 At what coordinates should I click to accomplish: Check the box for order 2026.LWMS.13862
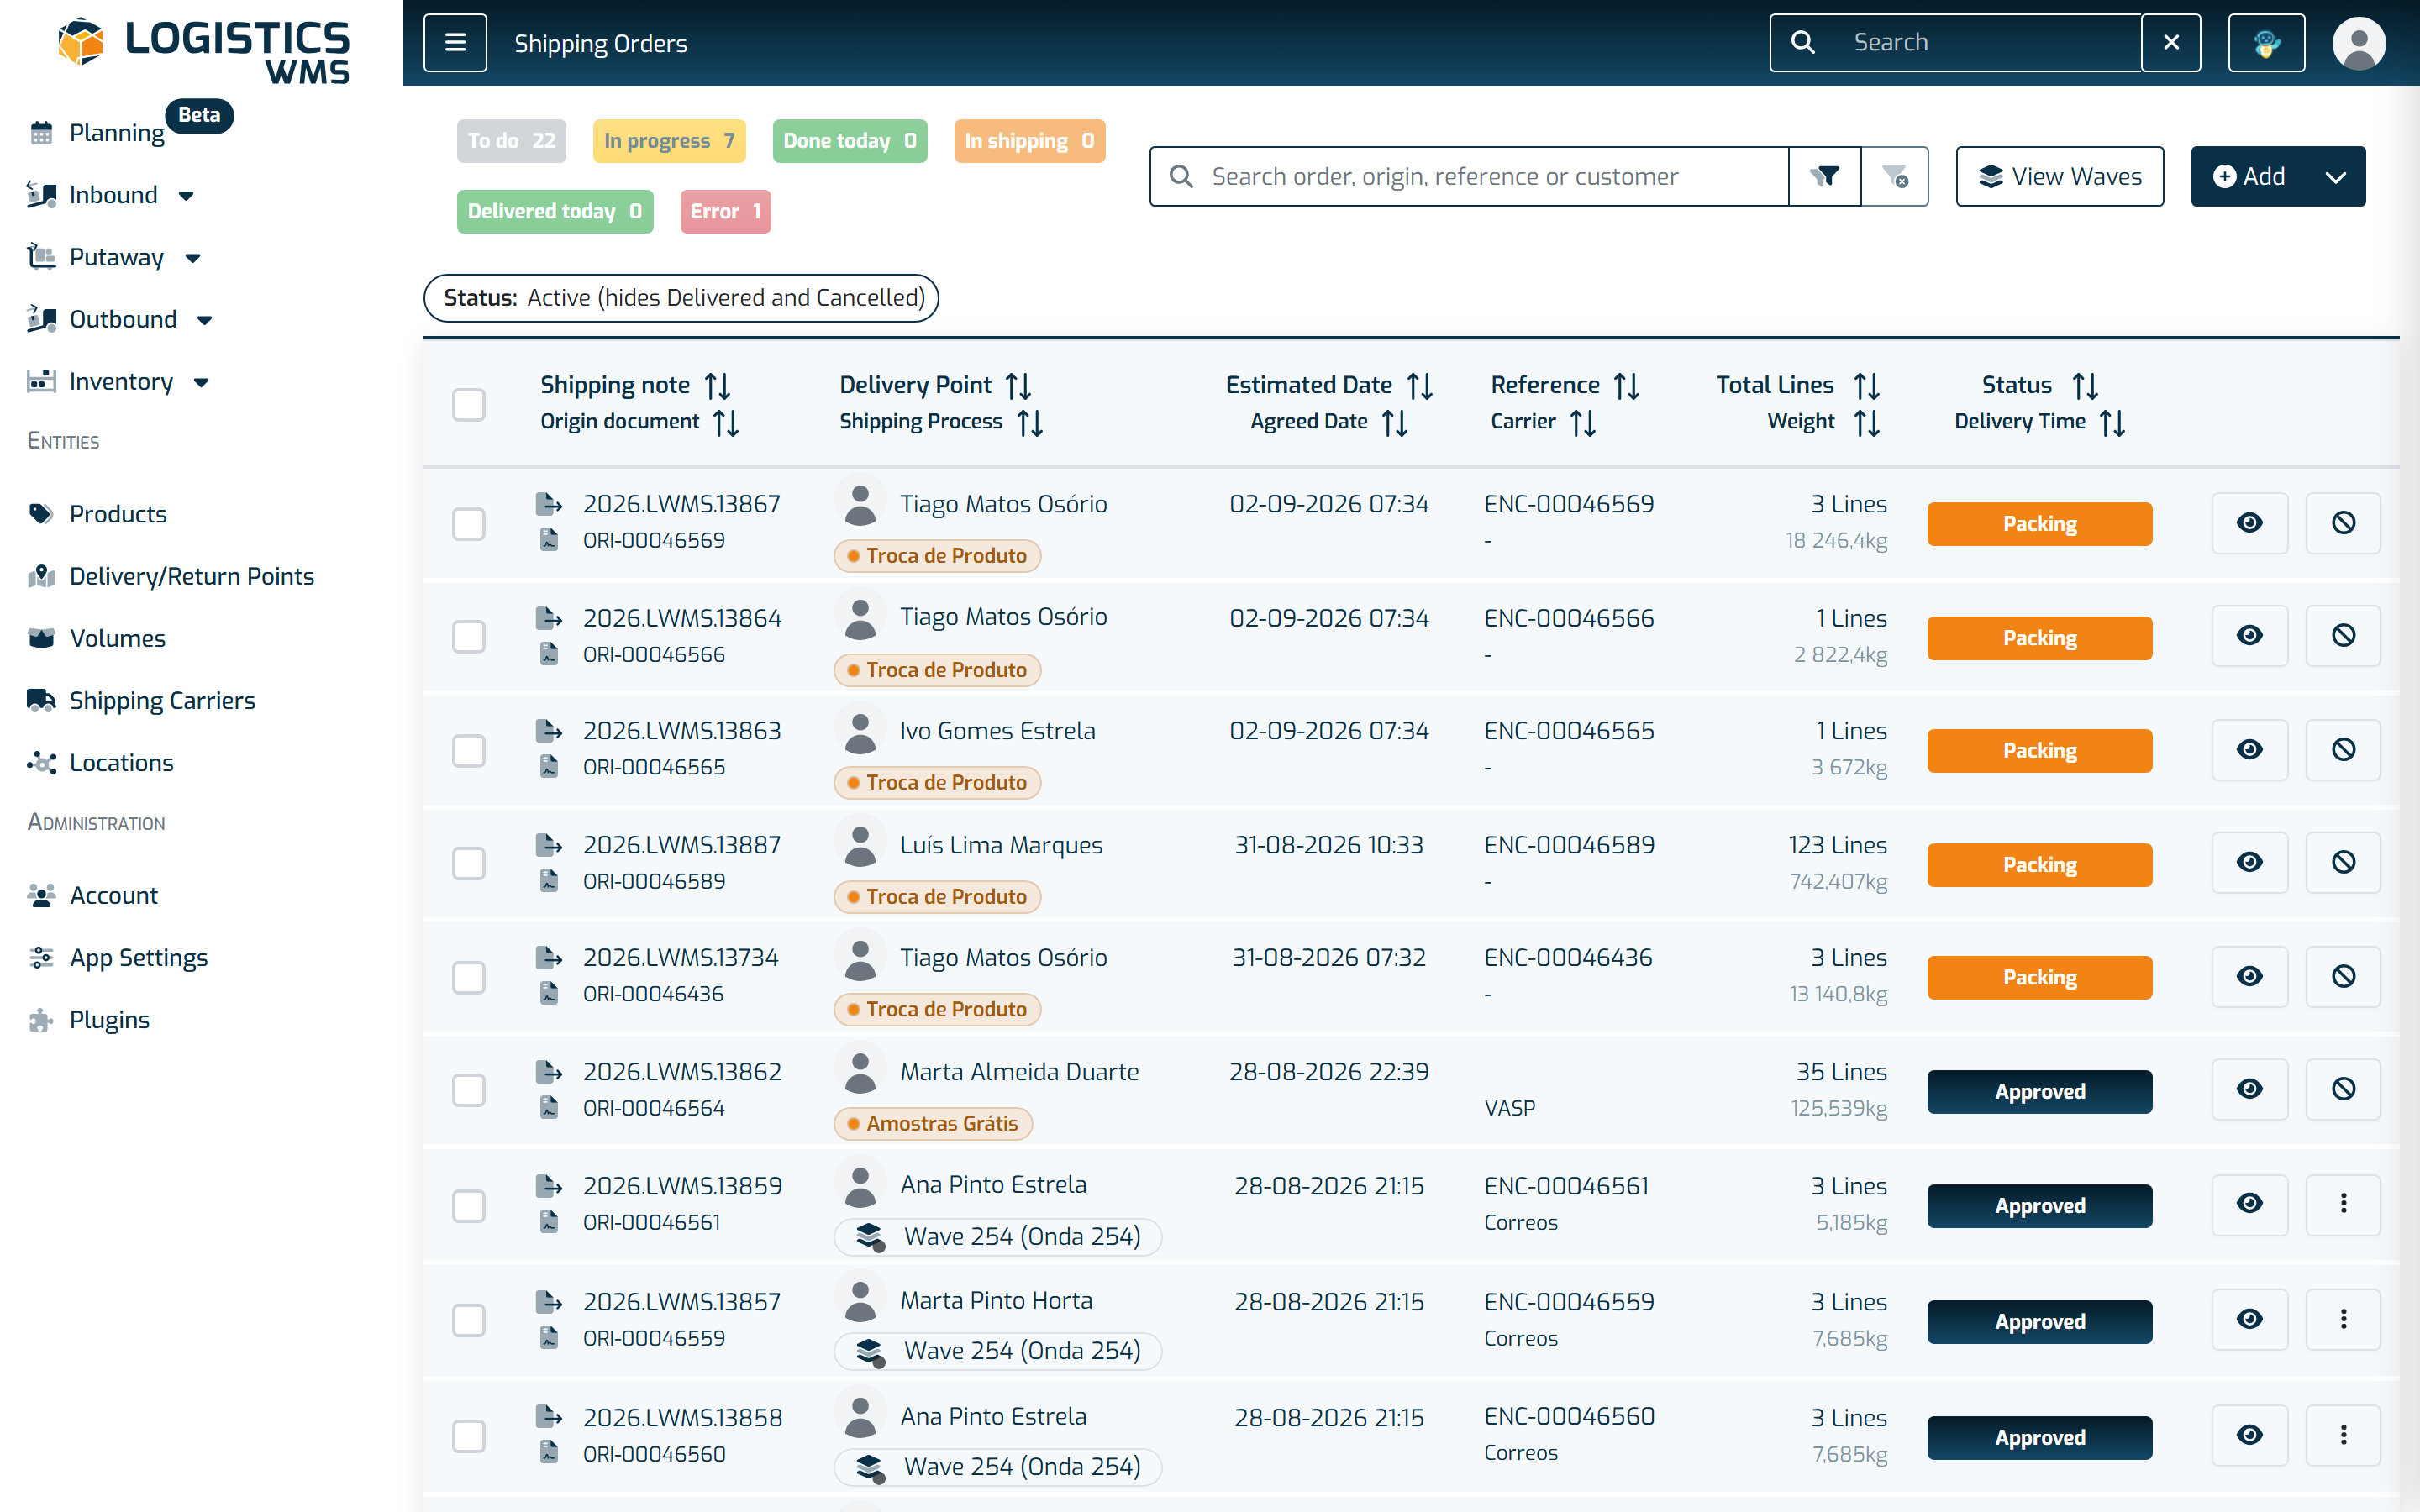coord(469,1090)
